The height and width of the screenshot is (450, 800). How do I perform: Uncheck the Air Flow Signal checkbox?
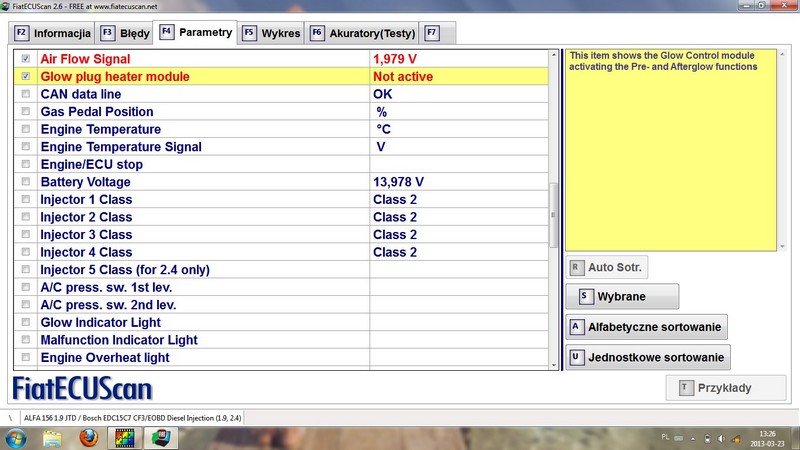(26, 59)
